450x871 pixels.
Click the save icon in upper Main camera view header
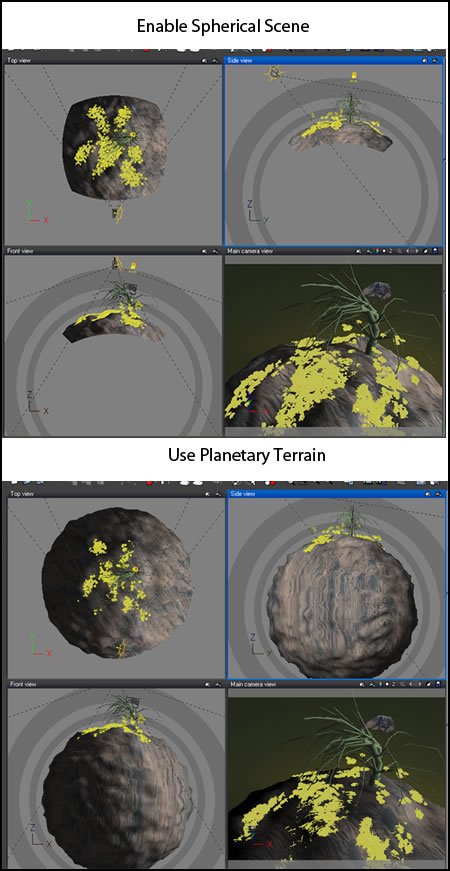point(436,251)
